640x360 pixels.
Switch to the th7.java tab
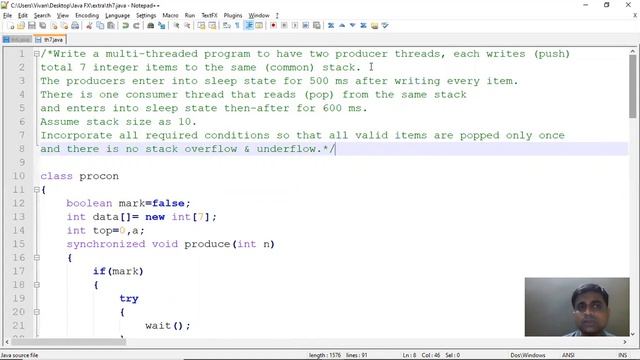point(50,40)
